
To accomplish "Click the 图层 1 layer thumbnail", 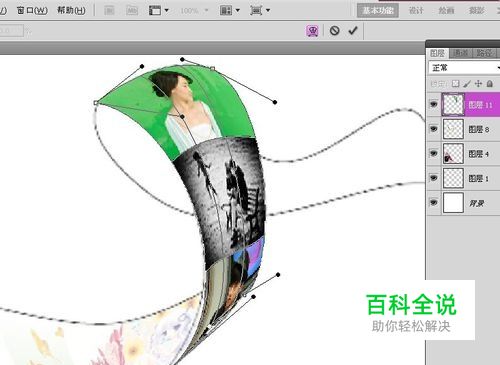I will (453, 178).
